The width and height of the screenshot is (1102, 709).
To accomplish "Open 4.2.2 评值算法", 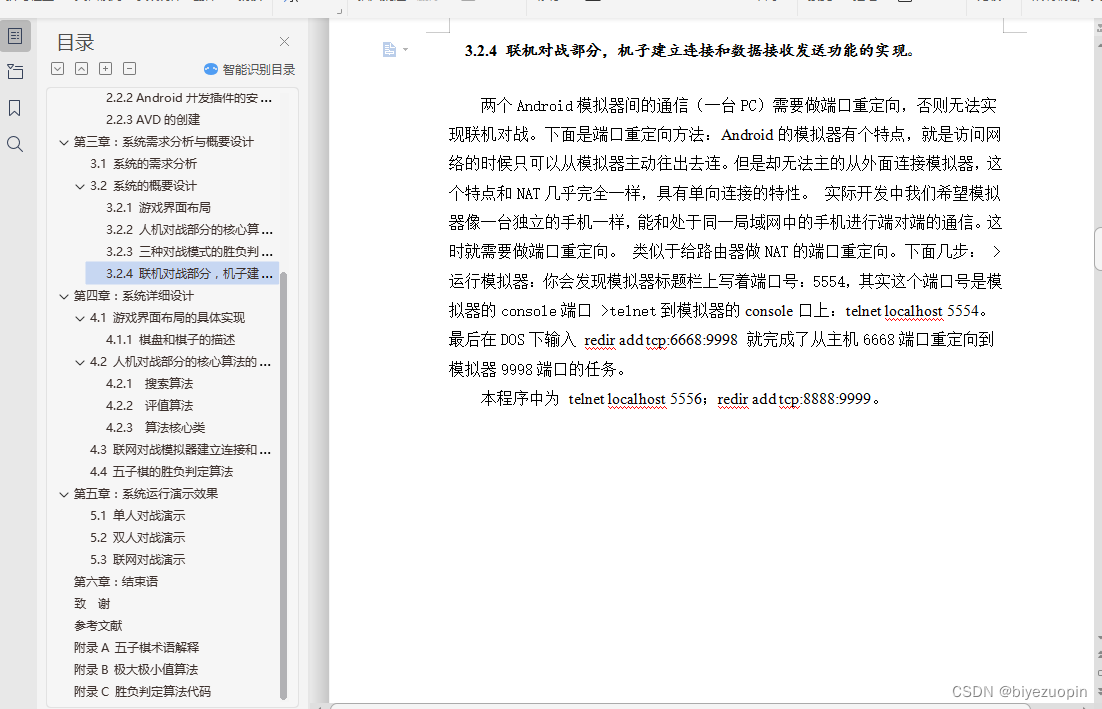I will (x=149, y=405).
